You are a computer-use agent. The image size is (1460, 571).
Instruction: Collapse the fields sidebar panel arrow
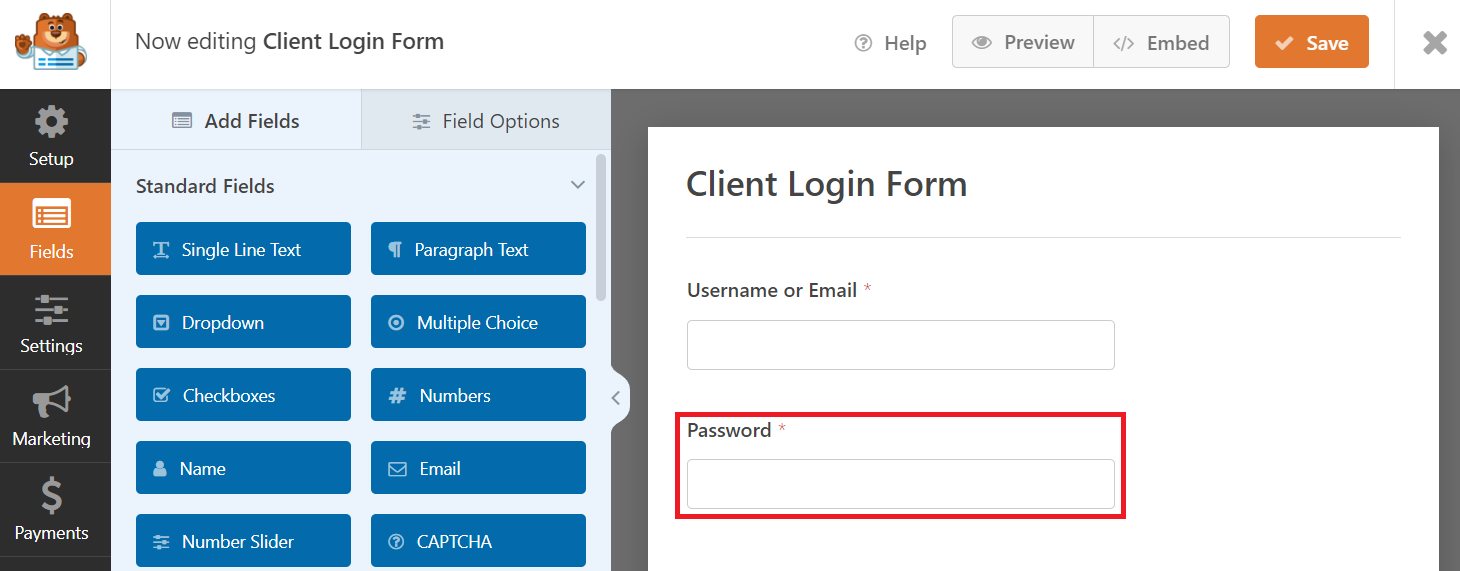point(616,398)
